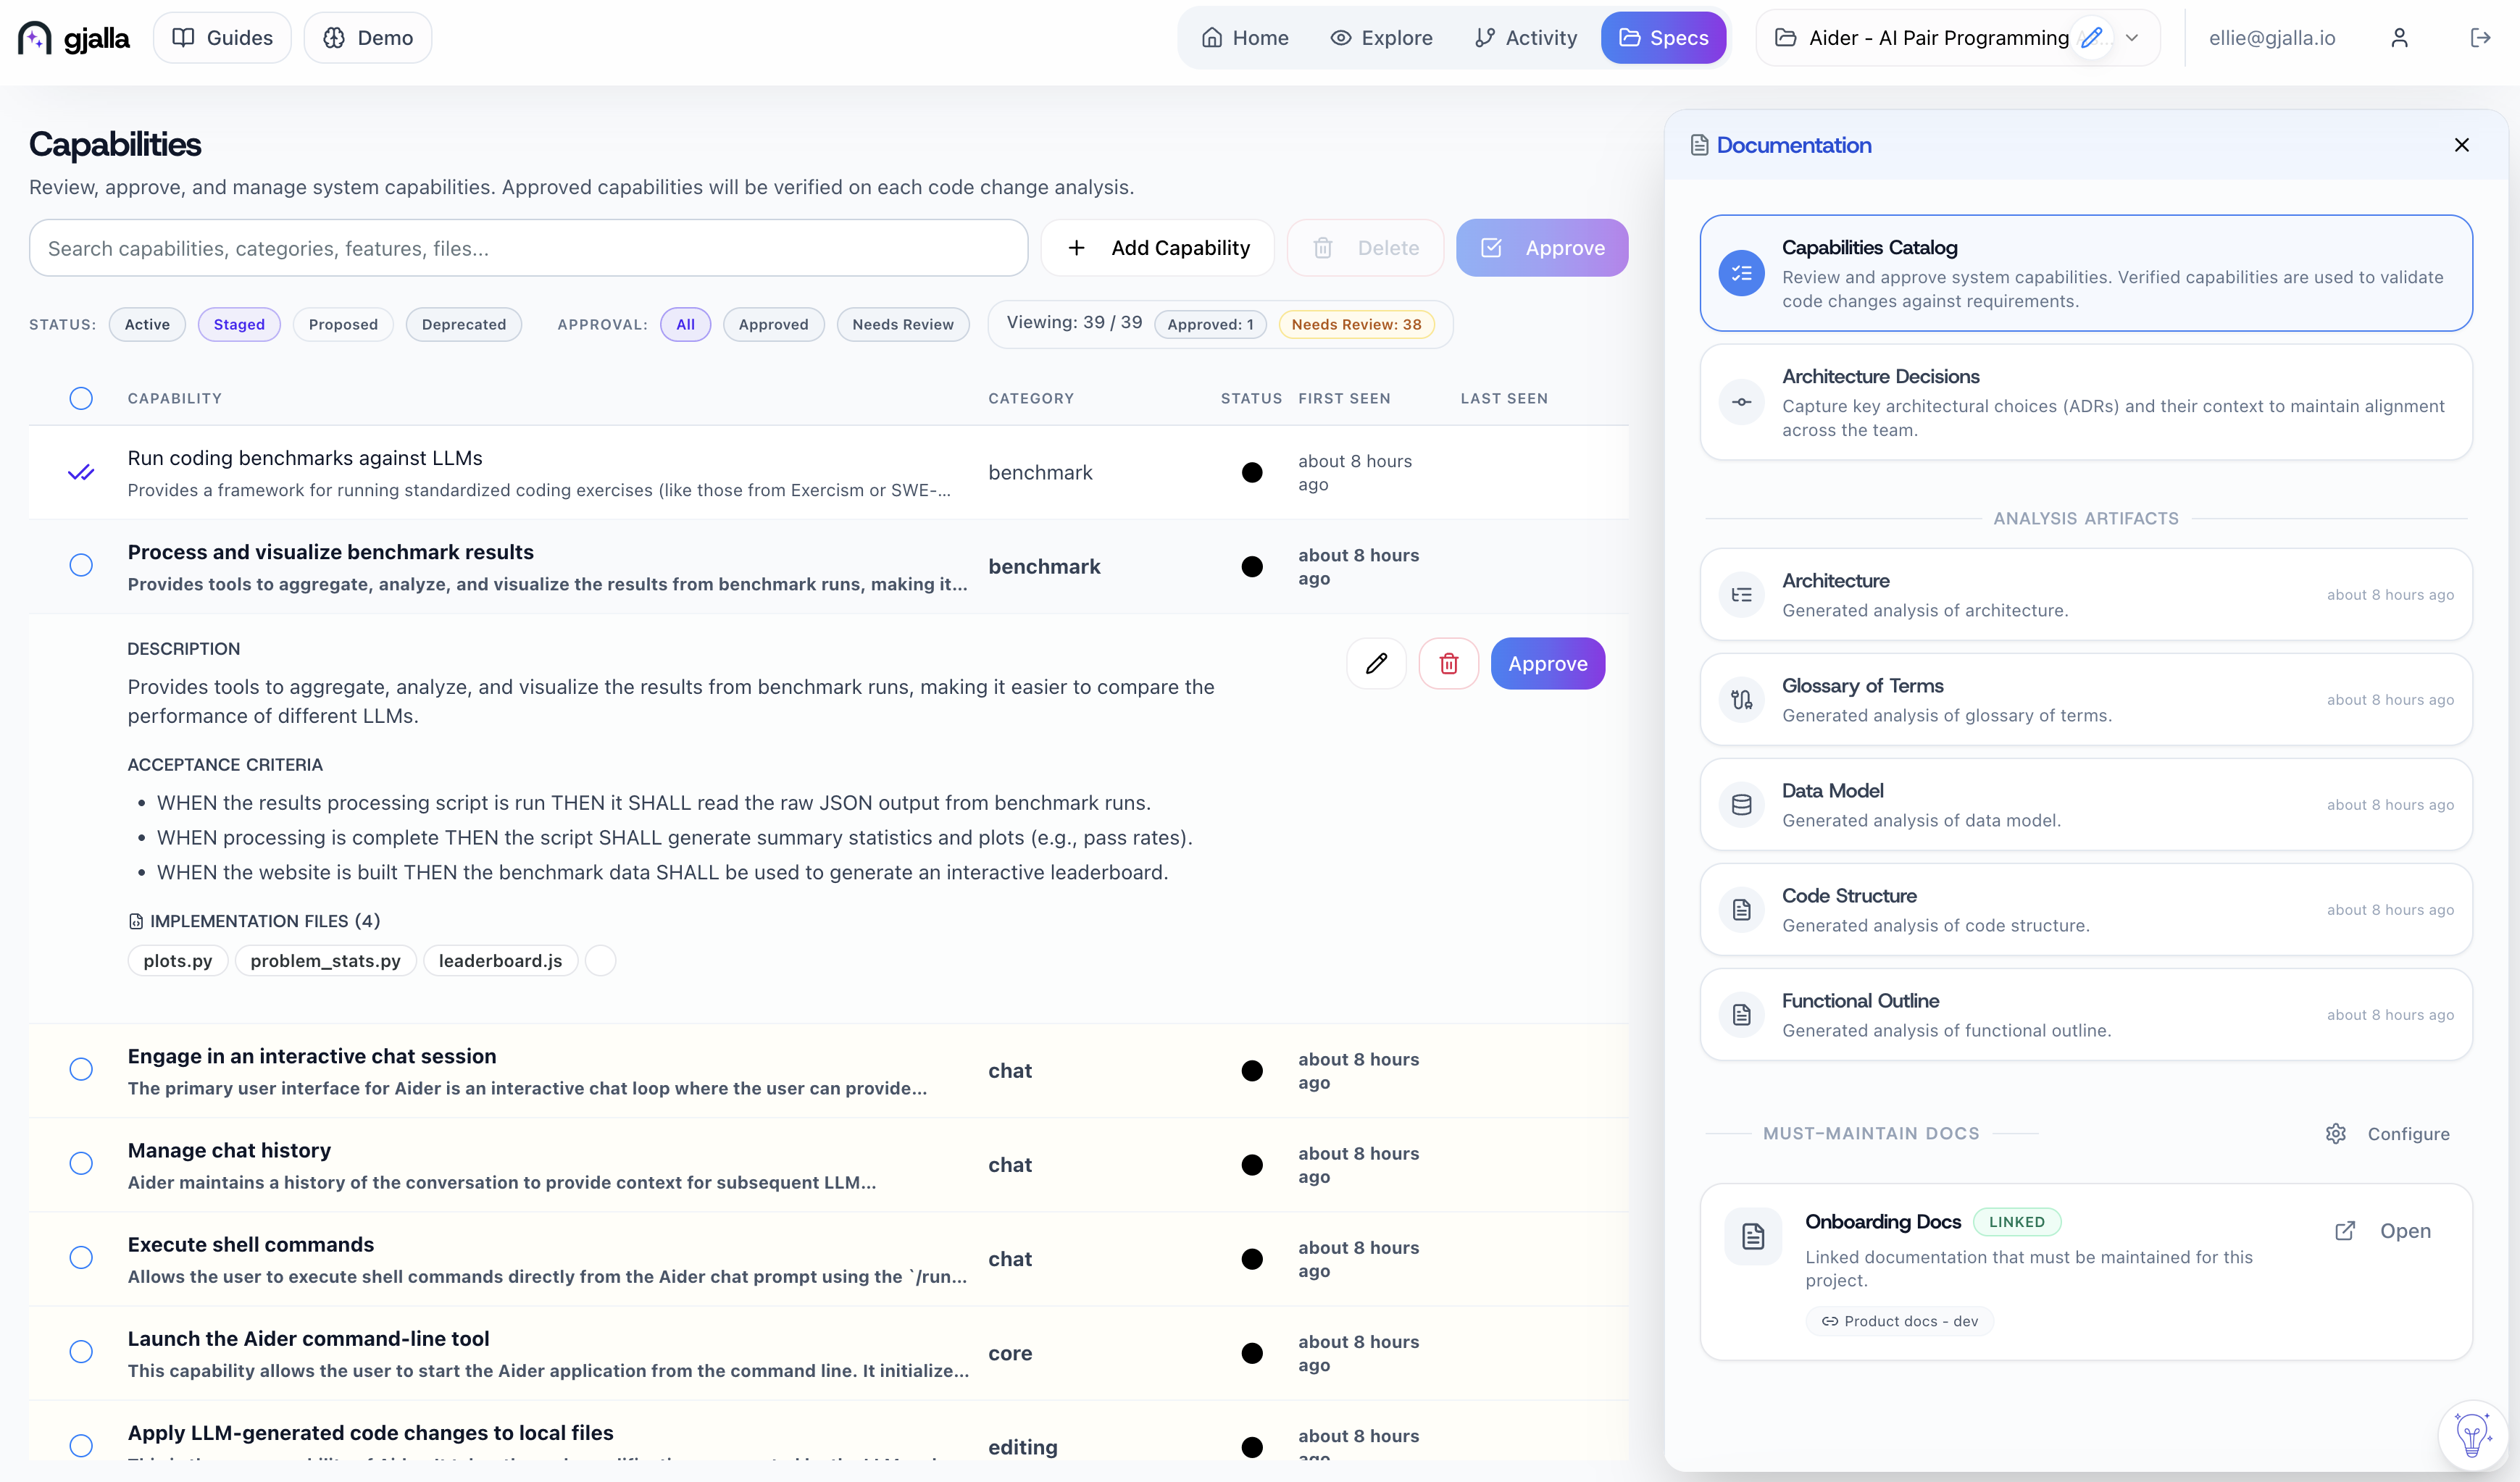
Task: Click the user profile icon
Action: (2399, 38)
